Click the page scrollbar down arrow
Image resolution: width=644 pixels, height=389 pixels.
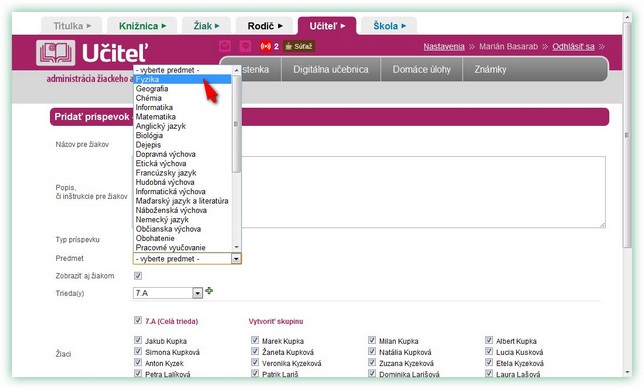[627, 372]
